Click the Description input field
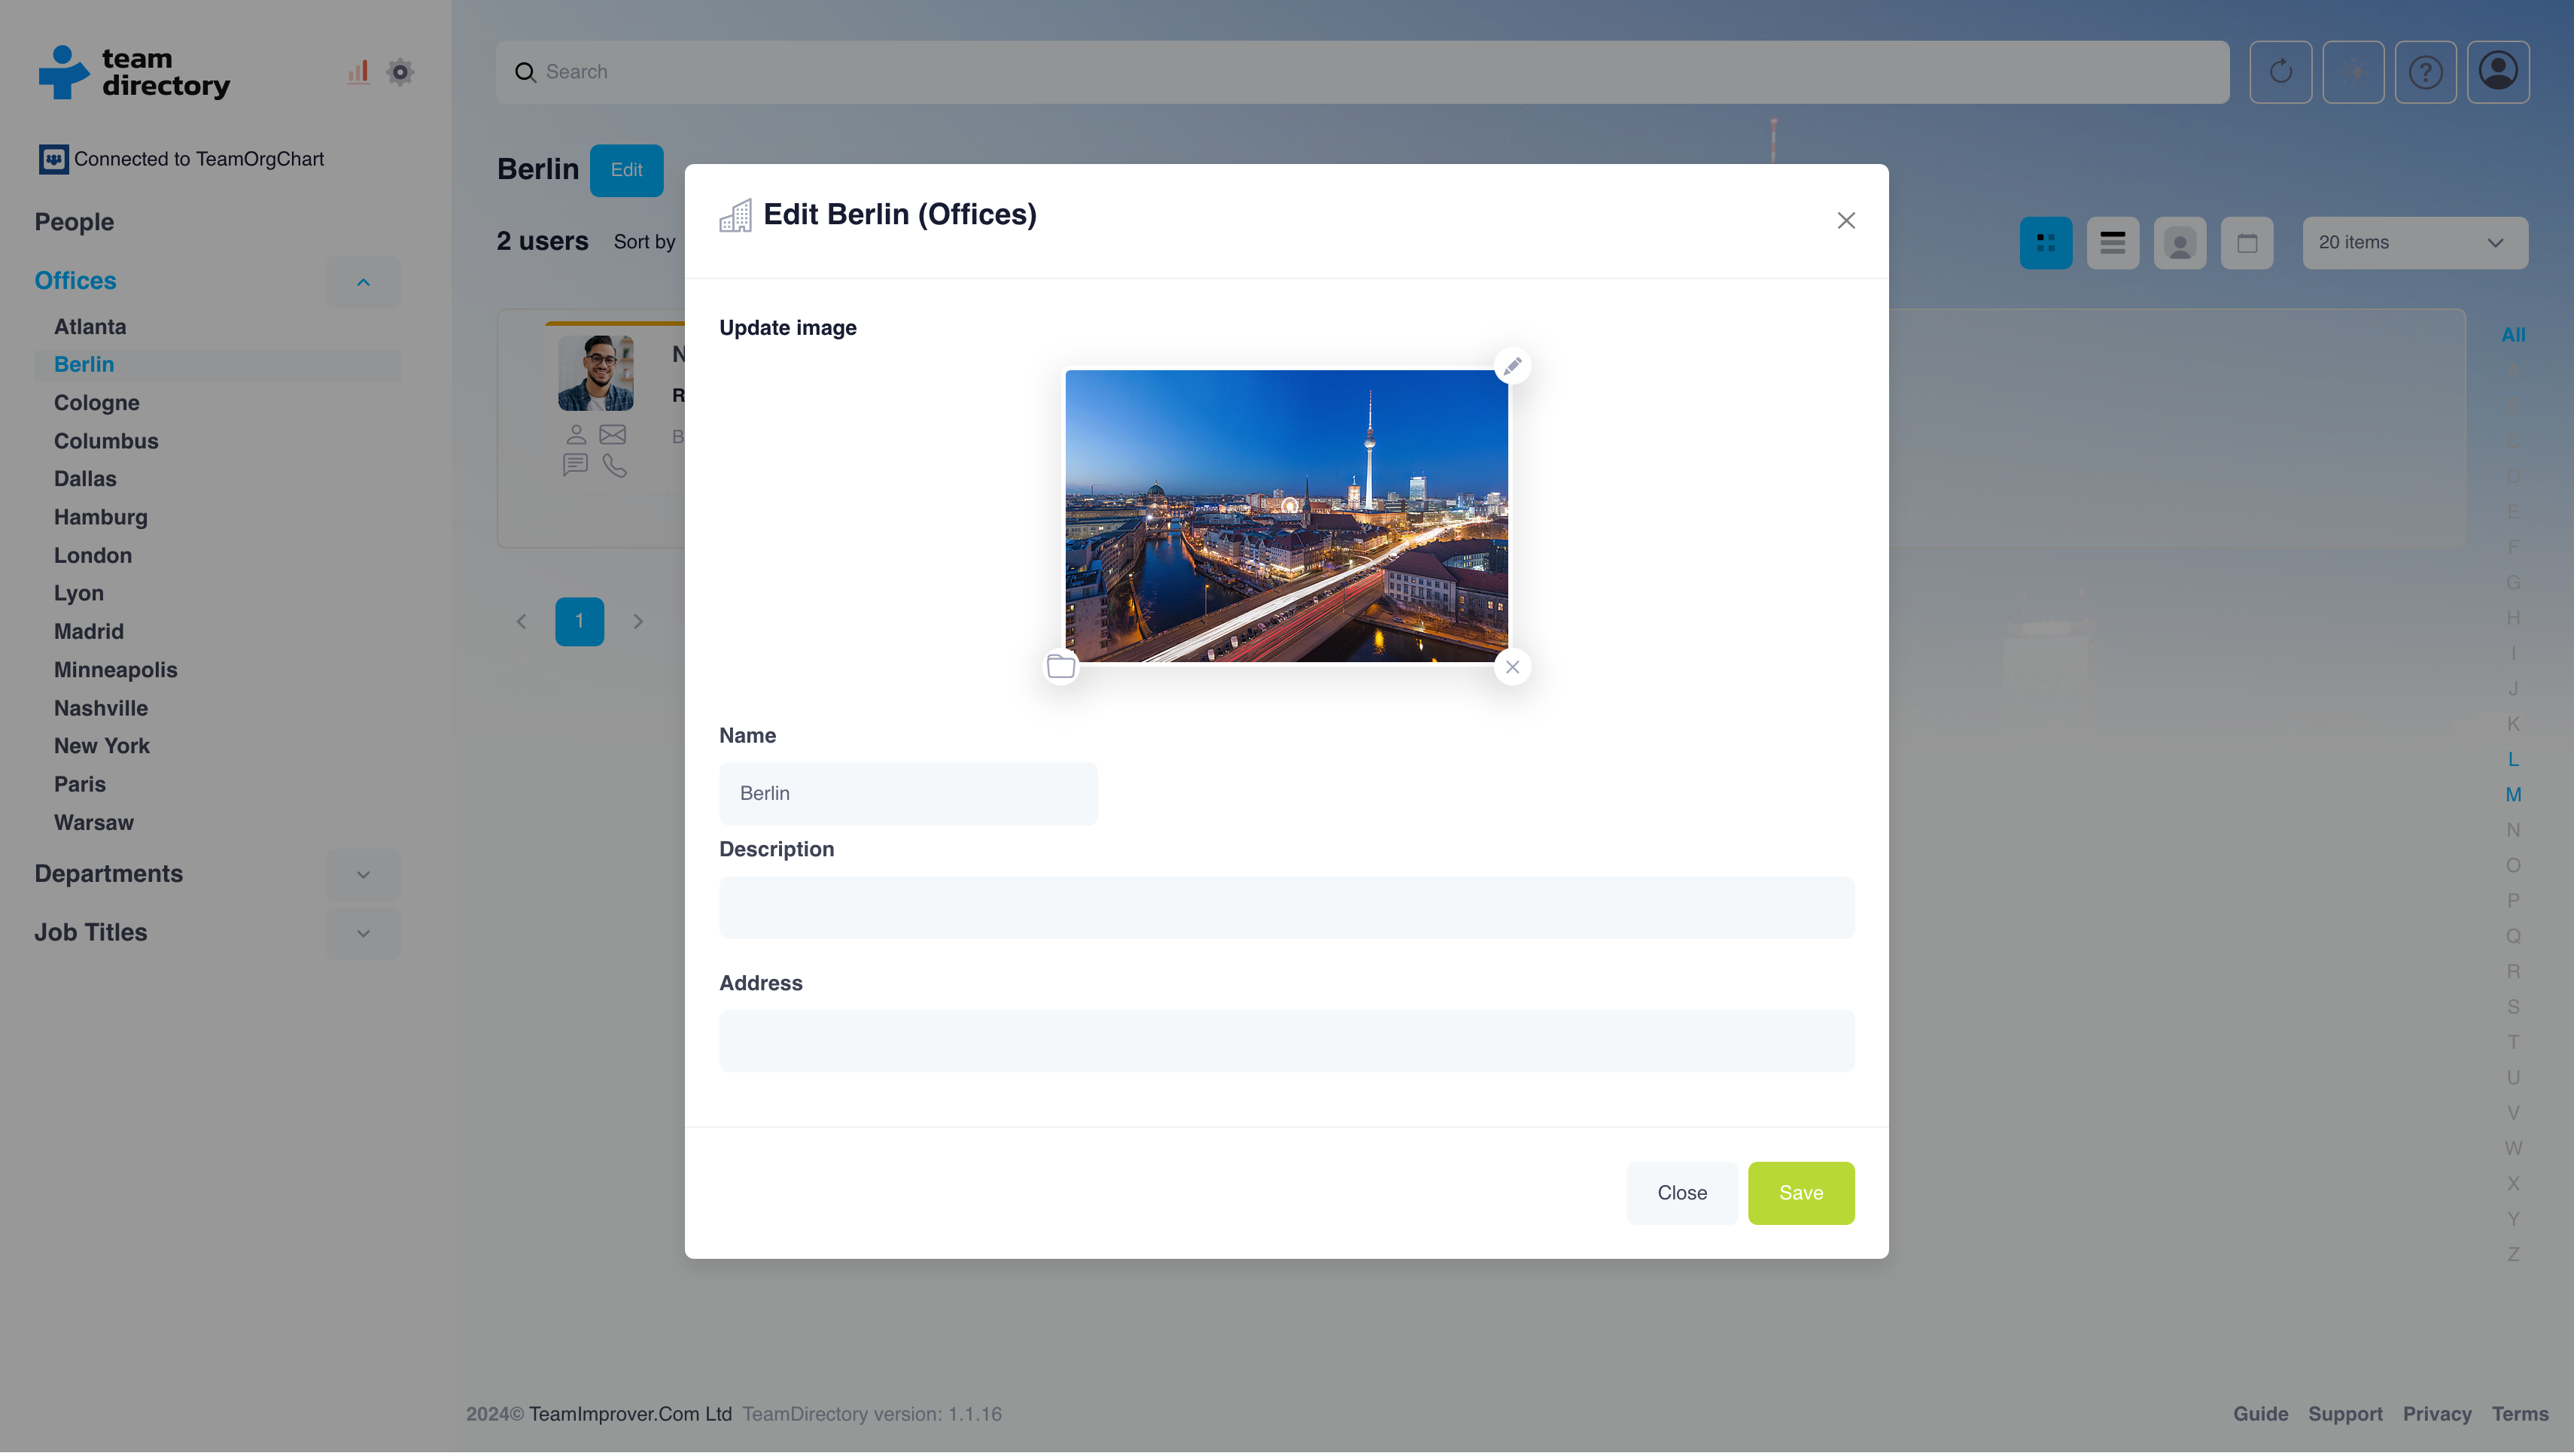This screenshot has height=1456, width=2574. point(1286,908)
